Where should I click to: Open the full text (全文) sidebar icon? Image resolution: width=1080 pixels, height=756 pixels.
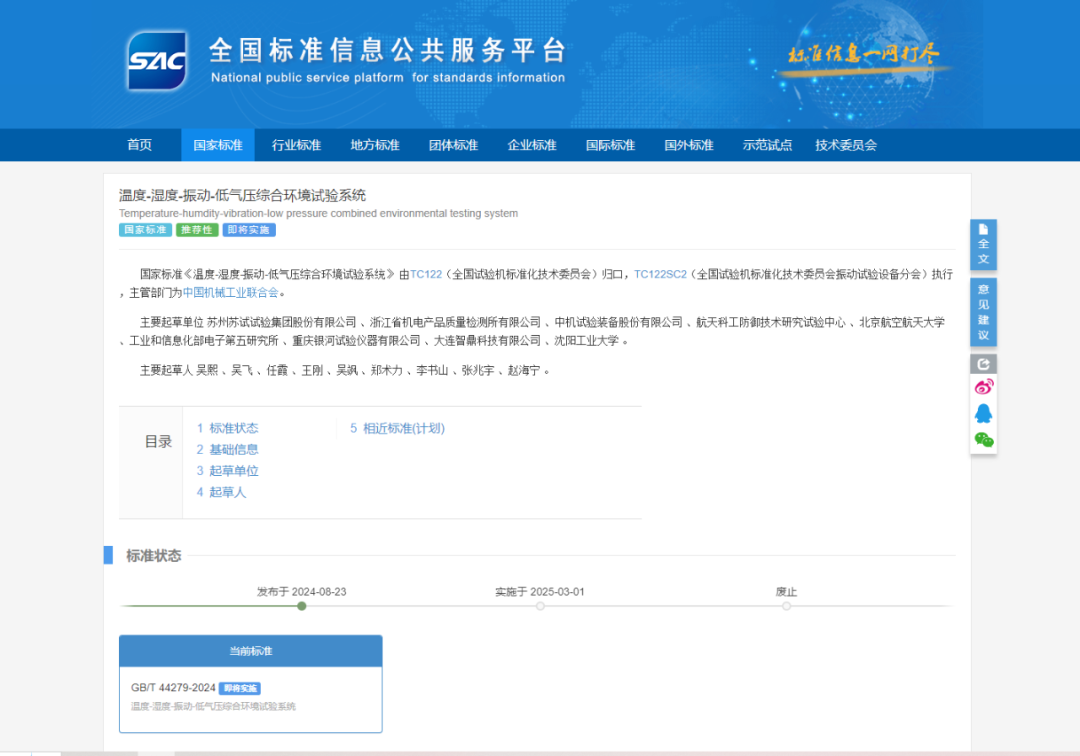click(x=983, y=244)
